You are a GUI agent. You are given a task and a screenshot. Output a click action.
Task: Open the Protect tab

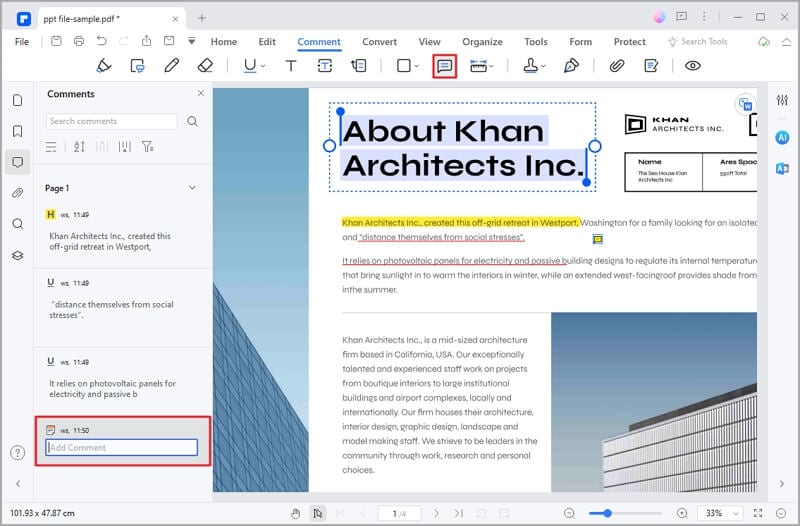pyautogui.click(x=630, y=42)
